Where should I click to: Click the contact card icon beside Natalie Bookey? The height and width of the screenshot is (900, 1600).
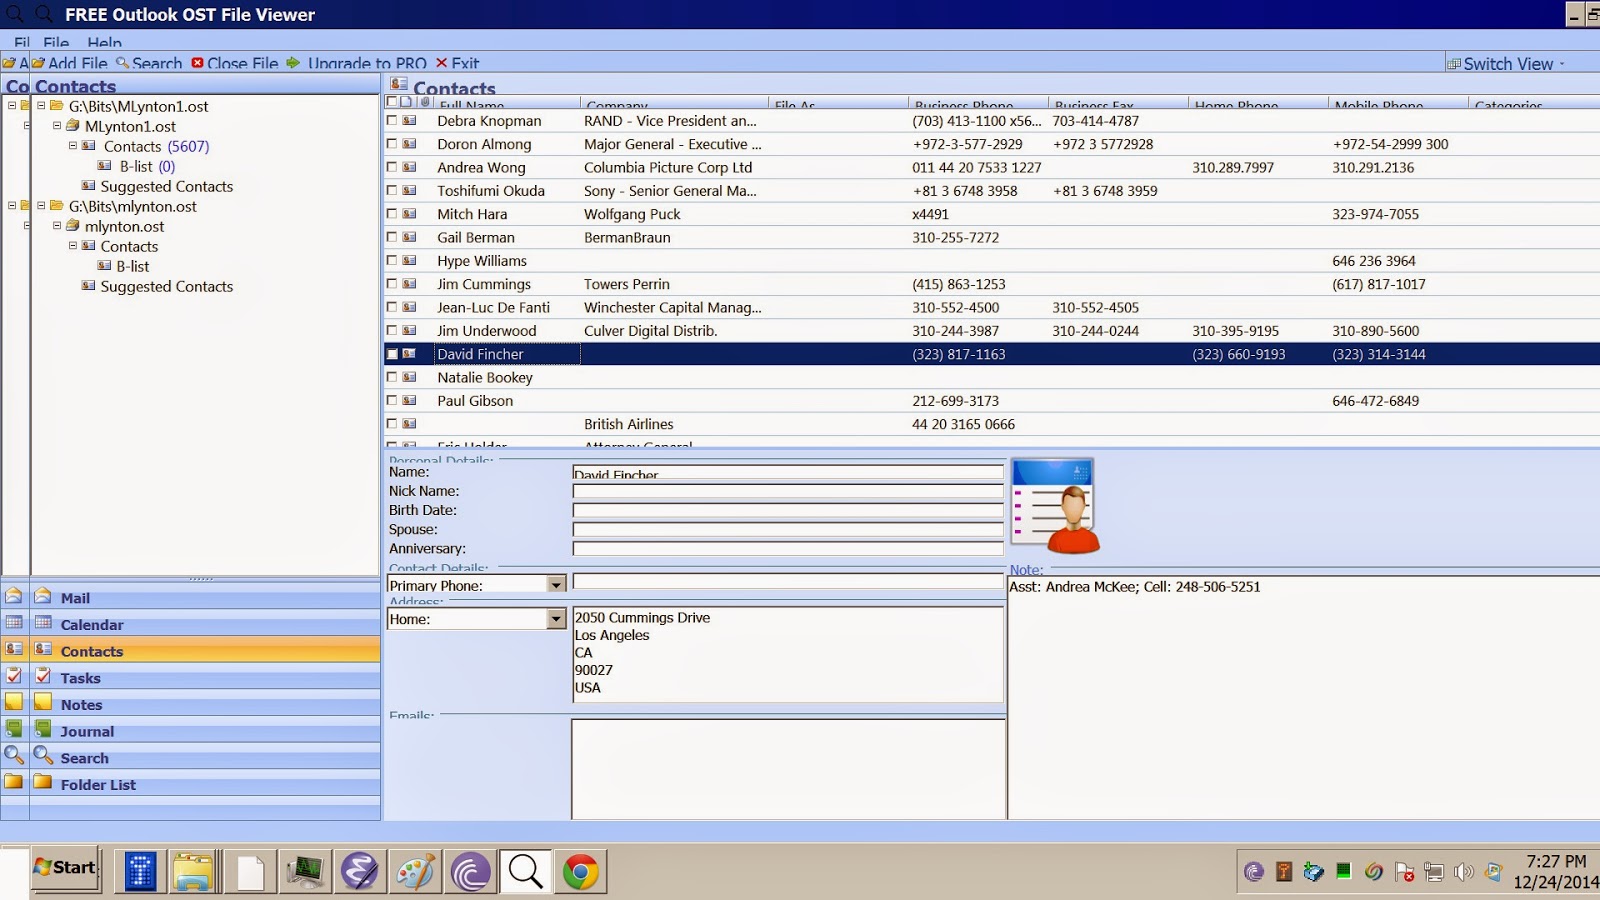point(409,377)
